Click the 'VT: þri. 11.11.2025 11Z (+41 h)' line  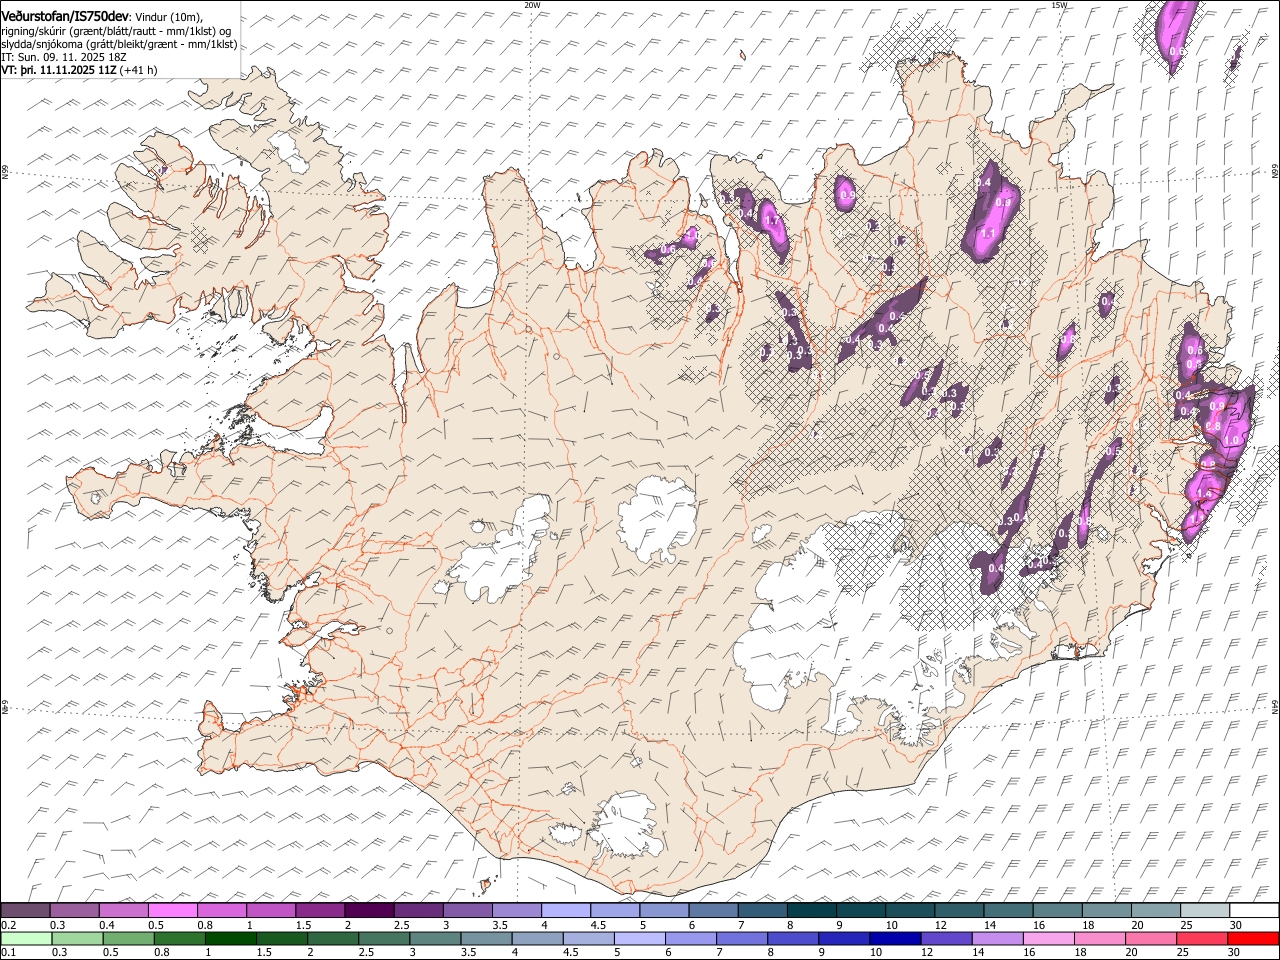click(79, 71)
